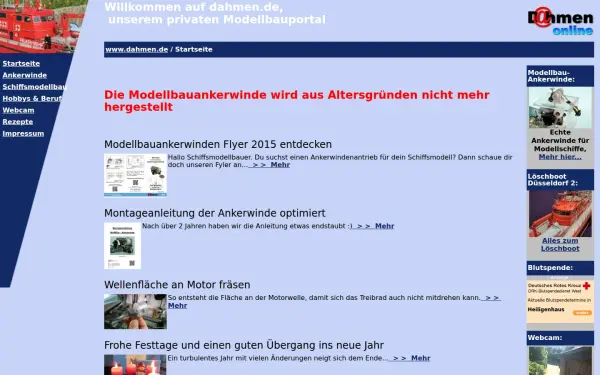Click the red Modellbauankerwinde announcement headline
This screenshot has width=600, height=375.
297,101
